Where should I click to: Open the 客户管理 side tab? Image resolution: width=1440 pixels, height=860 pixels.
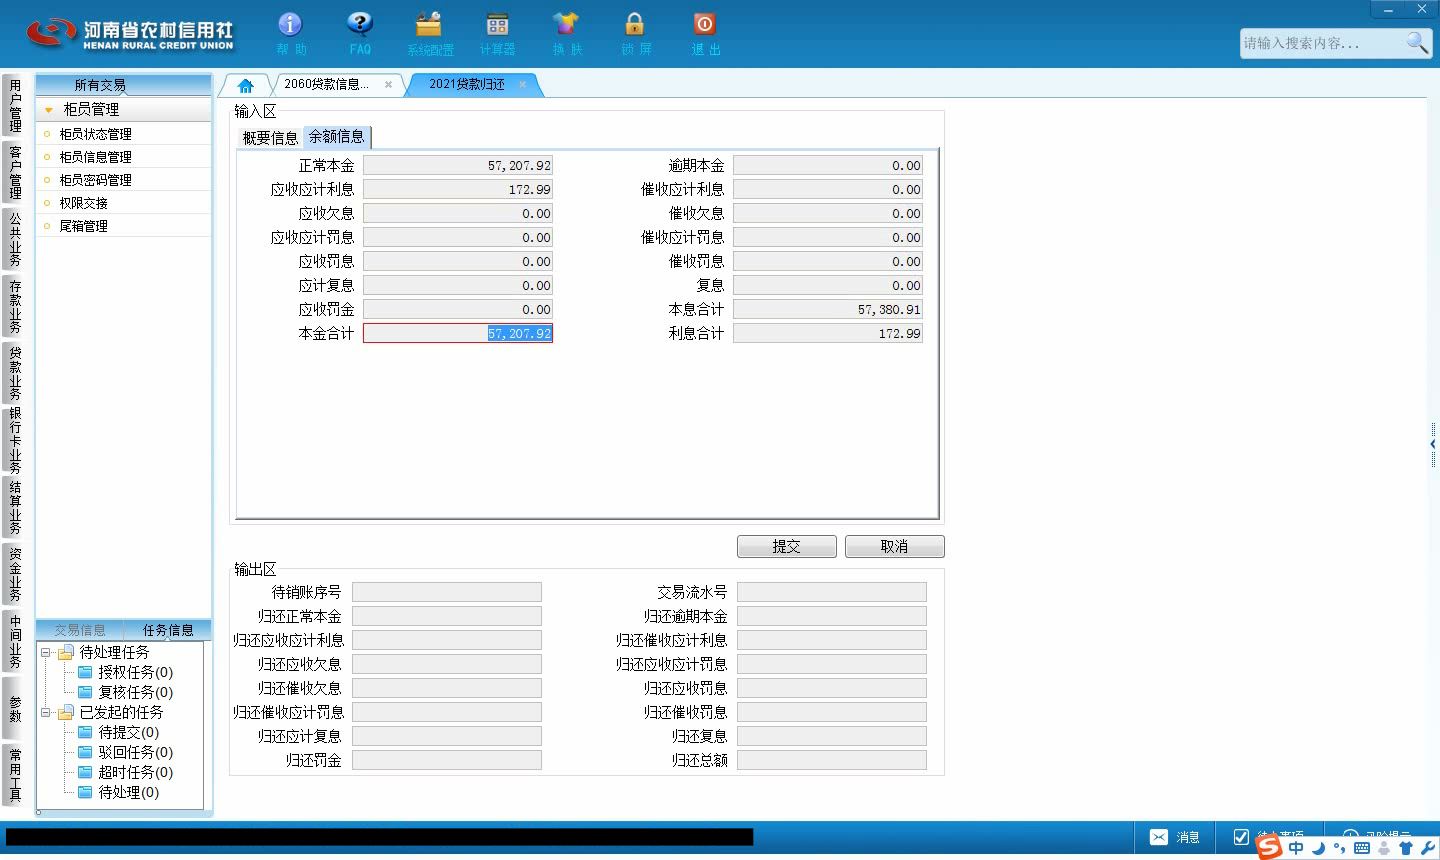coord(14,172)
